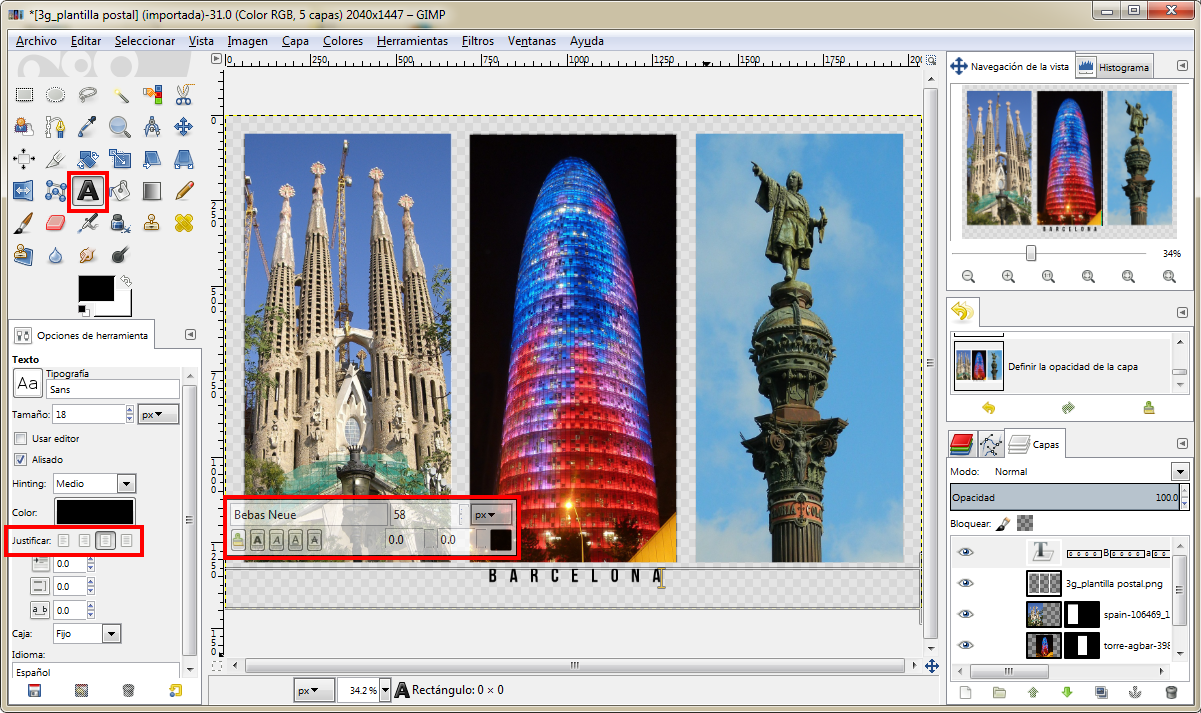Select the Clone tool in the toolbox
Image resolution: width=1201 pixels, height=713 pixels.
click(x=152, y=222)
